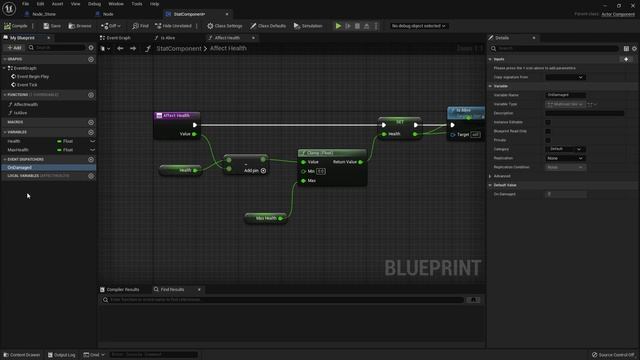Viewport: 640px width, 360px height.
Task: Open the File menu
Action: 25,4
